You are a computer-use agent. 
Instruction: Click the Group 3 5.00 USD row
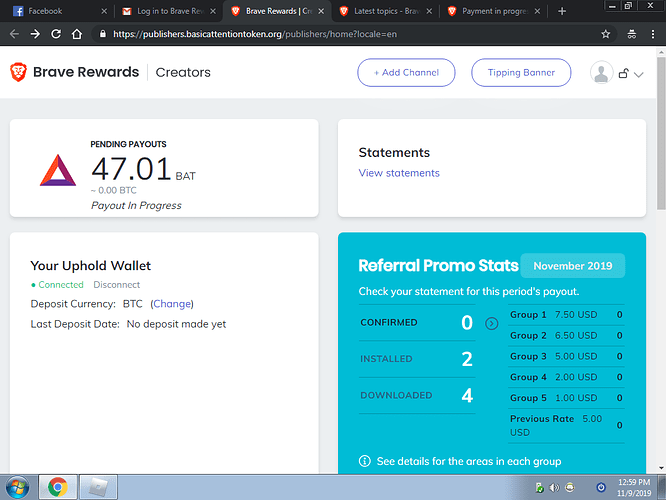[566, 356]
